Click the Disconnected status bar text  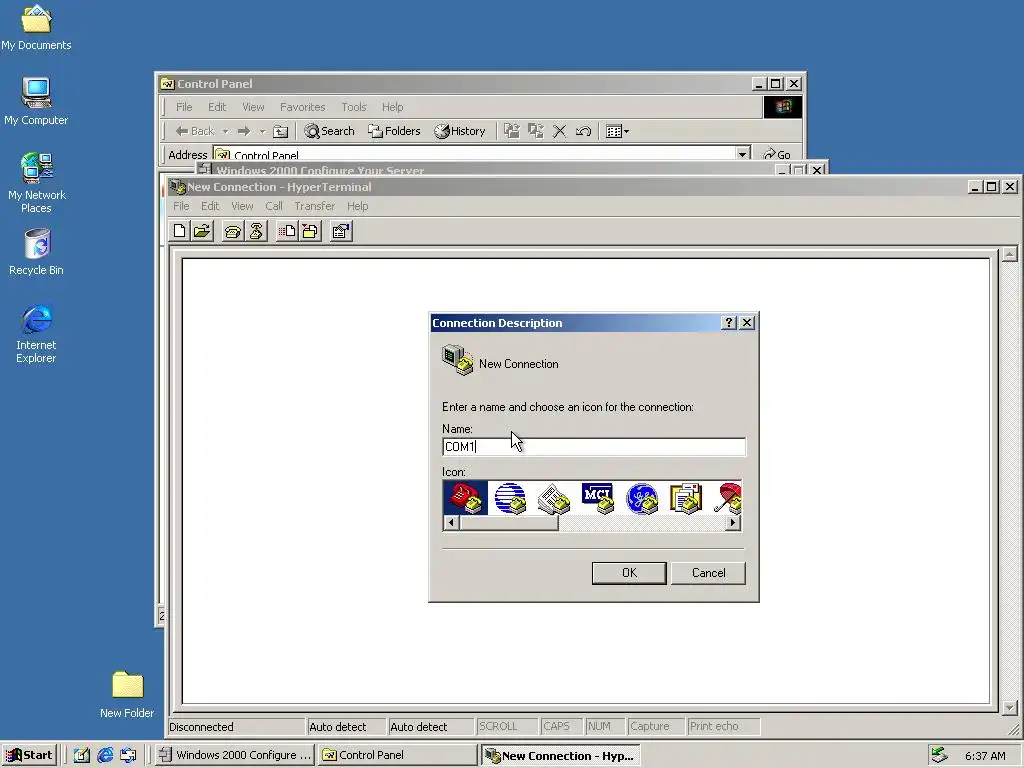[x=201, y=727]
